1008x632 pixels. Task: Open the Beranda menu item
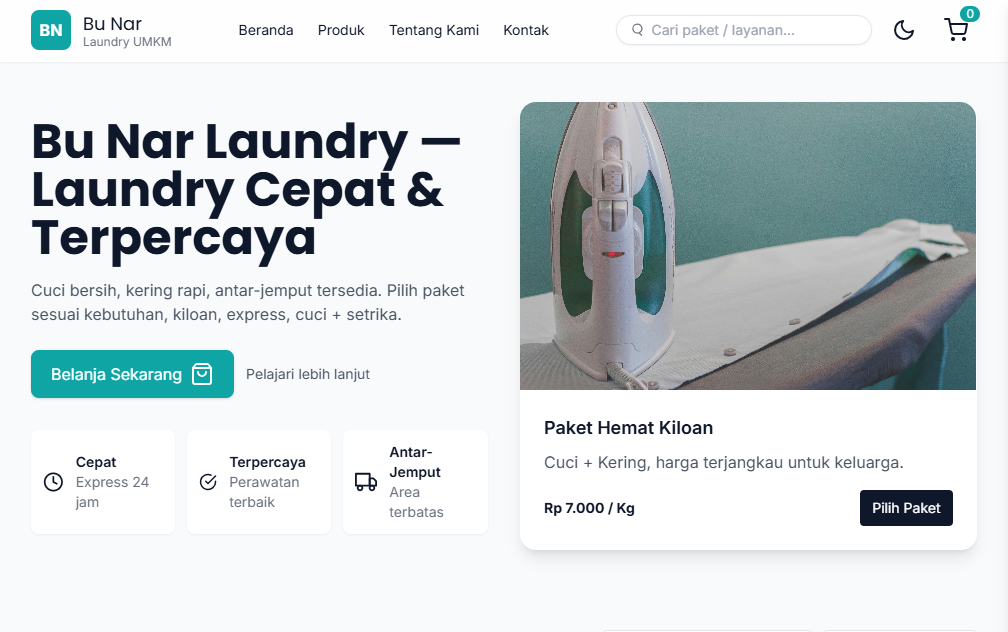(x=266, y=30)
